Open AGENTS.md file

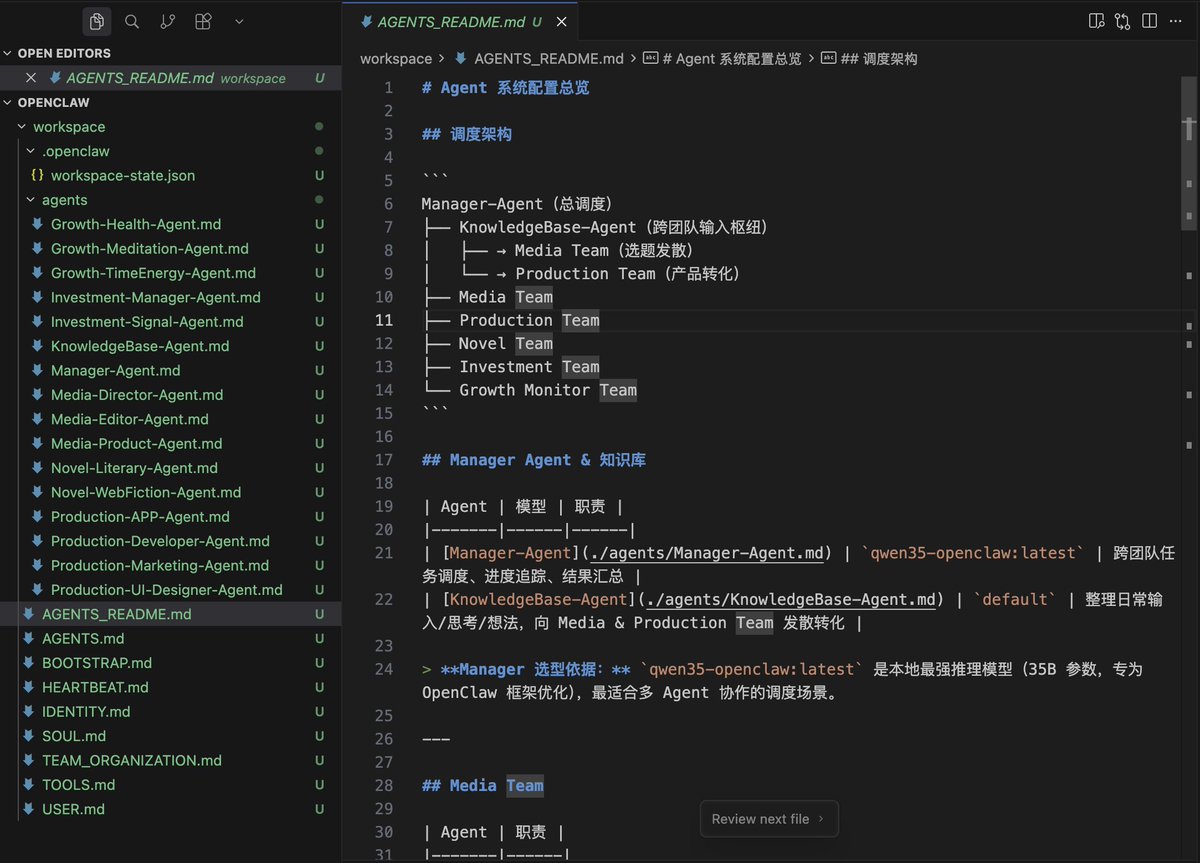83,638
